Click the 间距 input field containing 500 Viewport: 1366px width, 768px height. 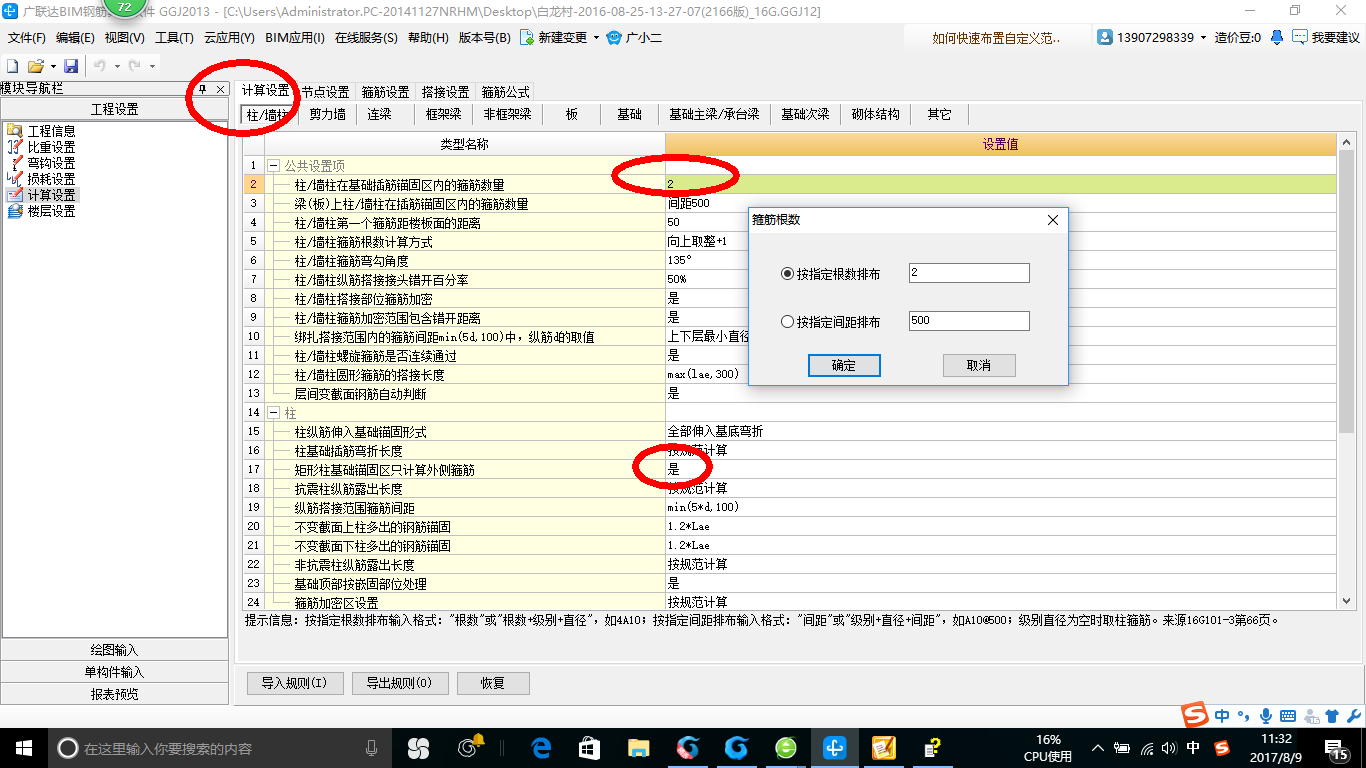(969, 321)
